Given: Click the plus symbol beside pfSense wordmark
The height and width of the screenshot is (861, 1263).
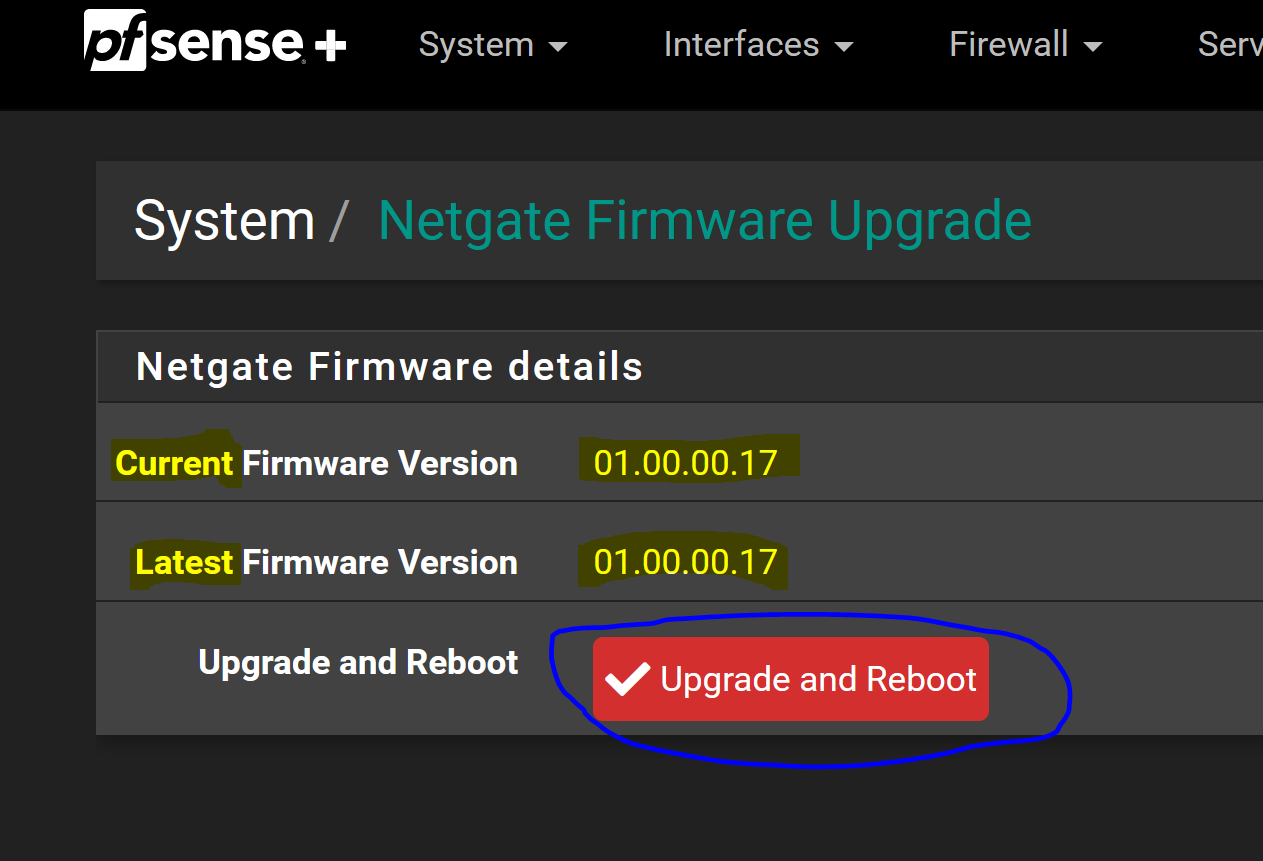Looking at the screenshot, I should (331, 46).
